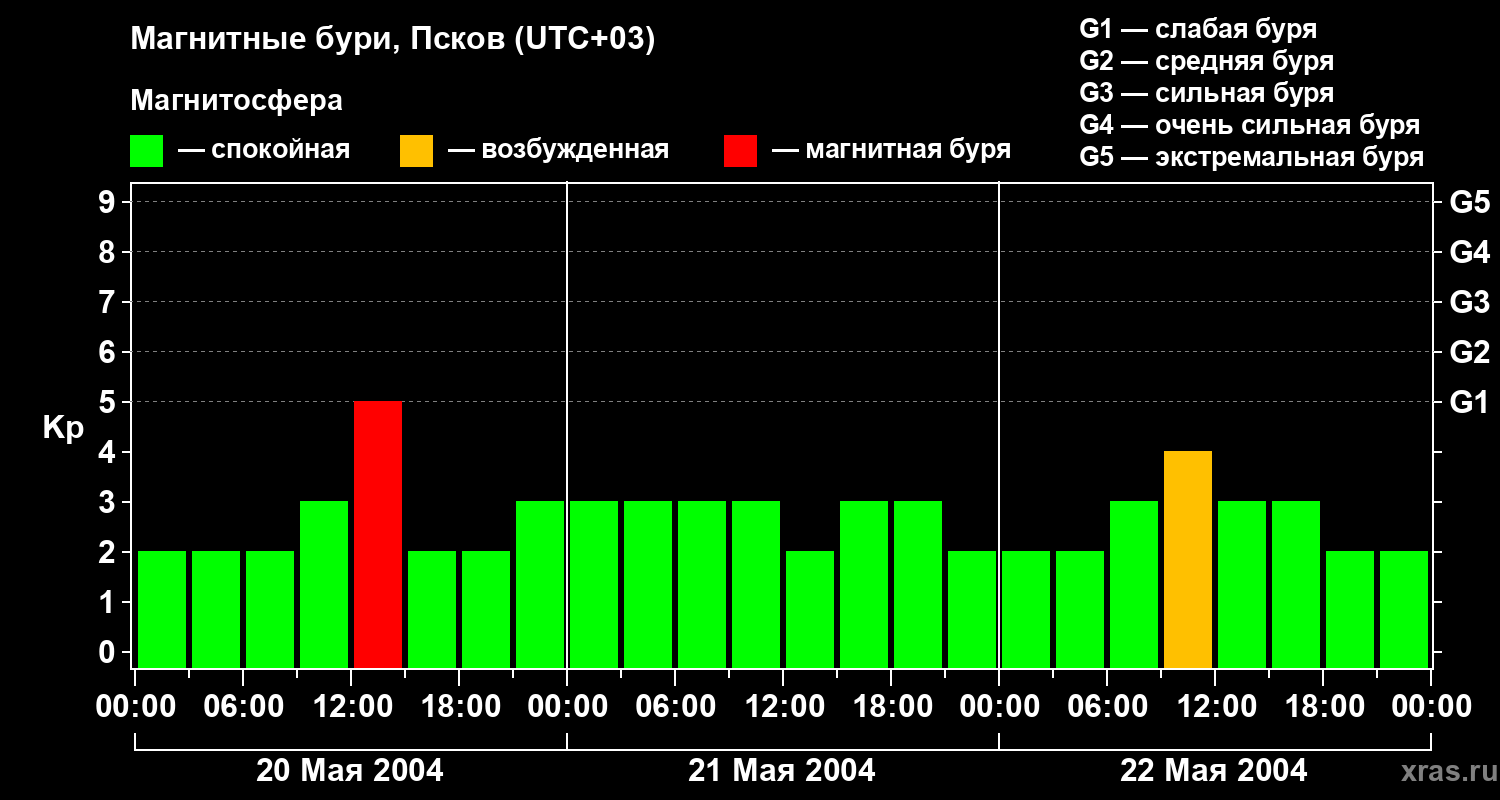Click the '12:00' time label above 22 Мая
Screen dimensions: 1500x800
click(1215, 707)
